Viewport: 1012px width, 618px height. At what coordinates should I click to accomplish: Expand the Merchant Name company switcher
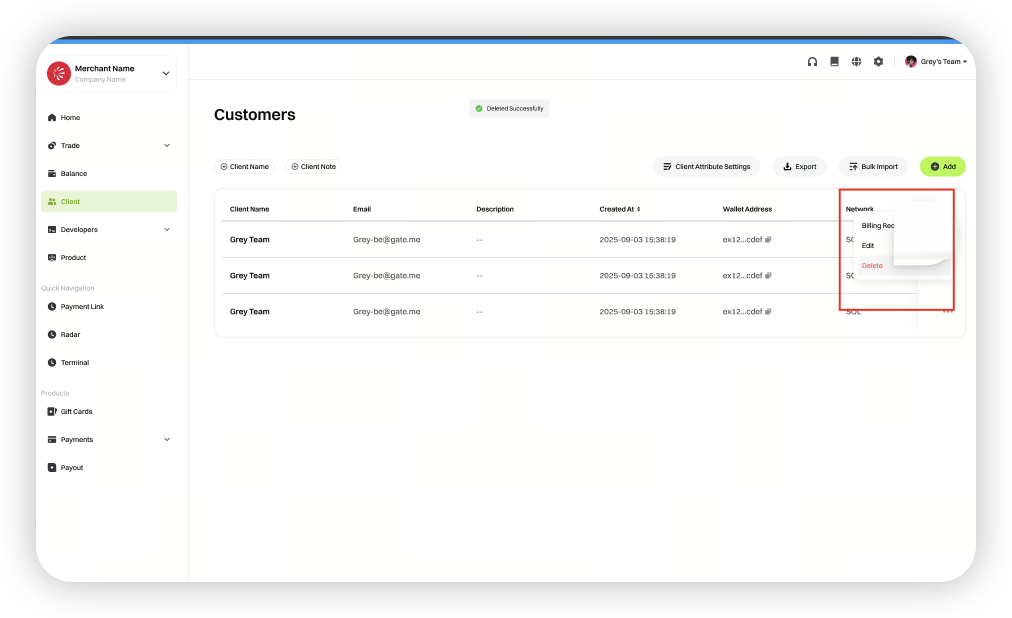[x=166, y=73]
